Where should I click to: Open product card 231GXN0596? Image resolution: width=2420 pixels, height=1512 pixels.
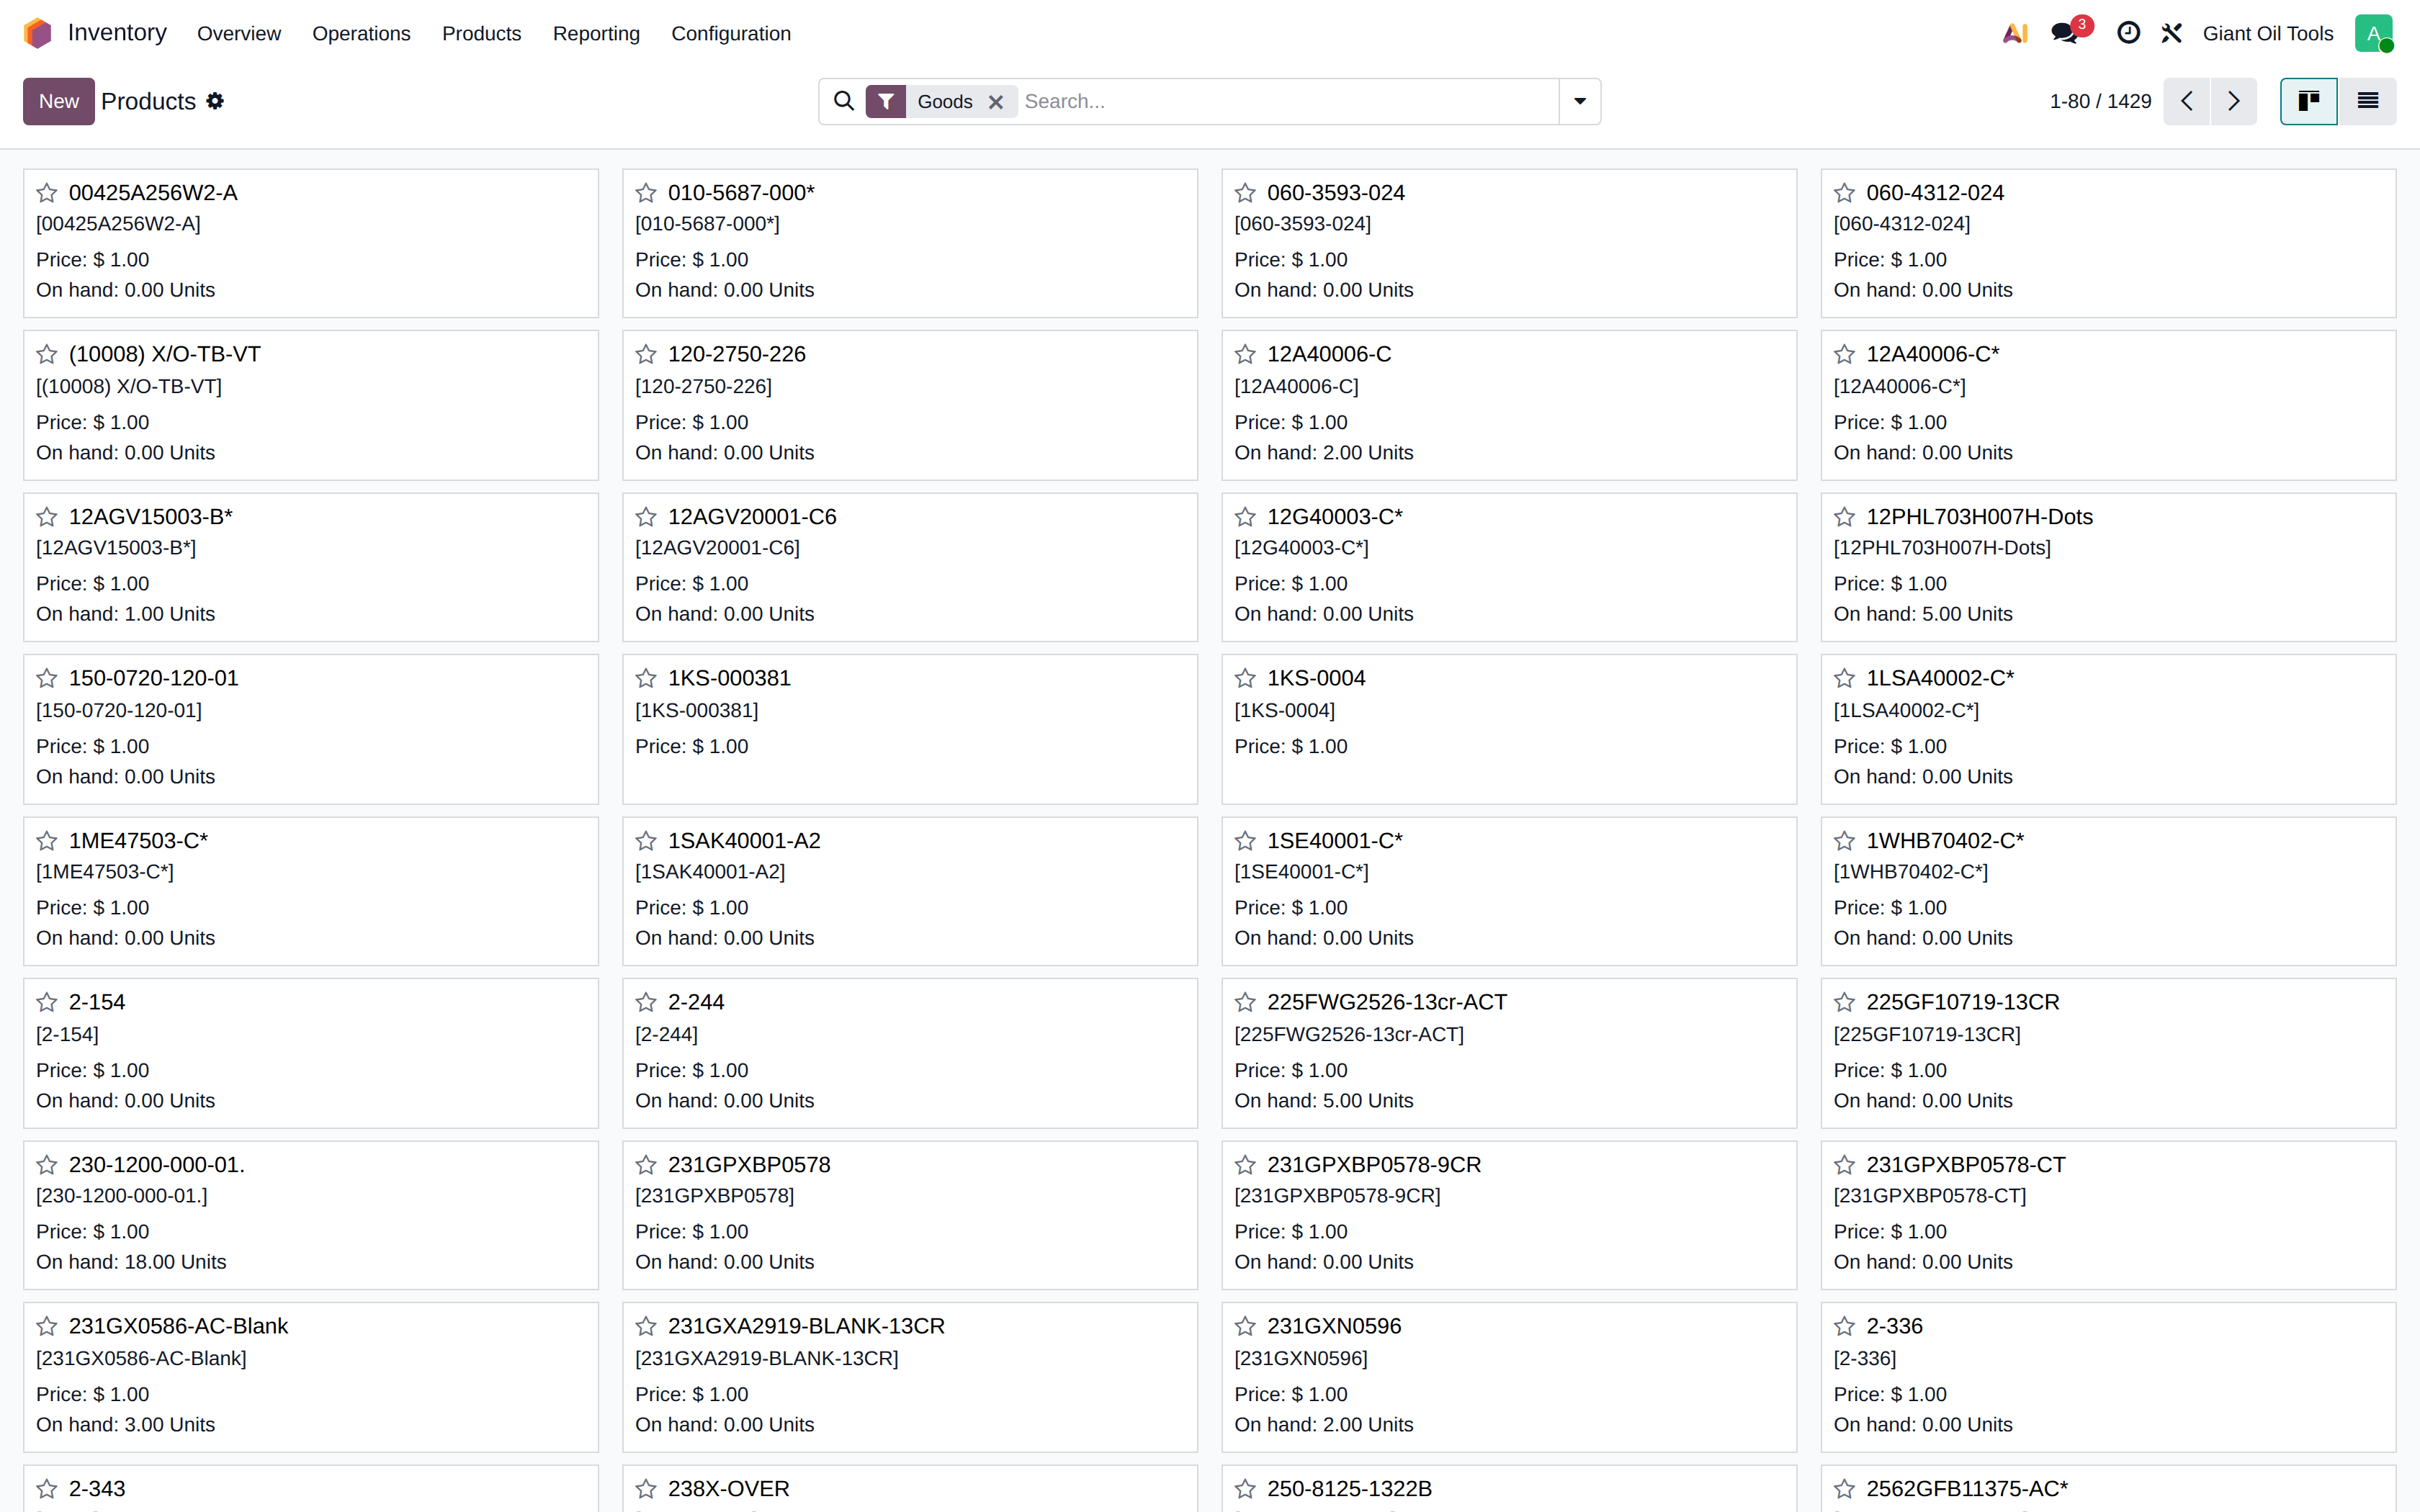pos(1509,1377)
